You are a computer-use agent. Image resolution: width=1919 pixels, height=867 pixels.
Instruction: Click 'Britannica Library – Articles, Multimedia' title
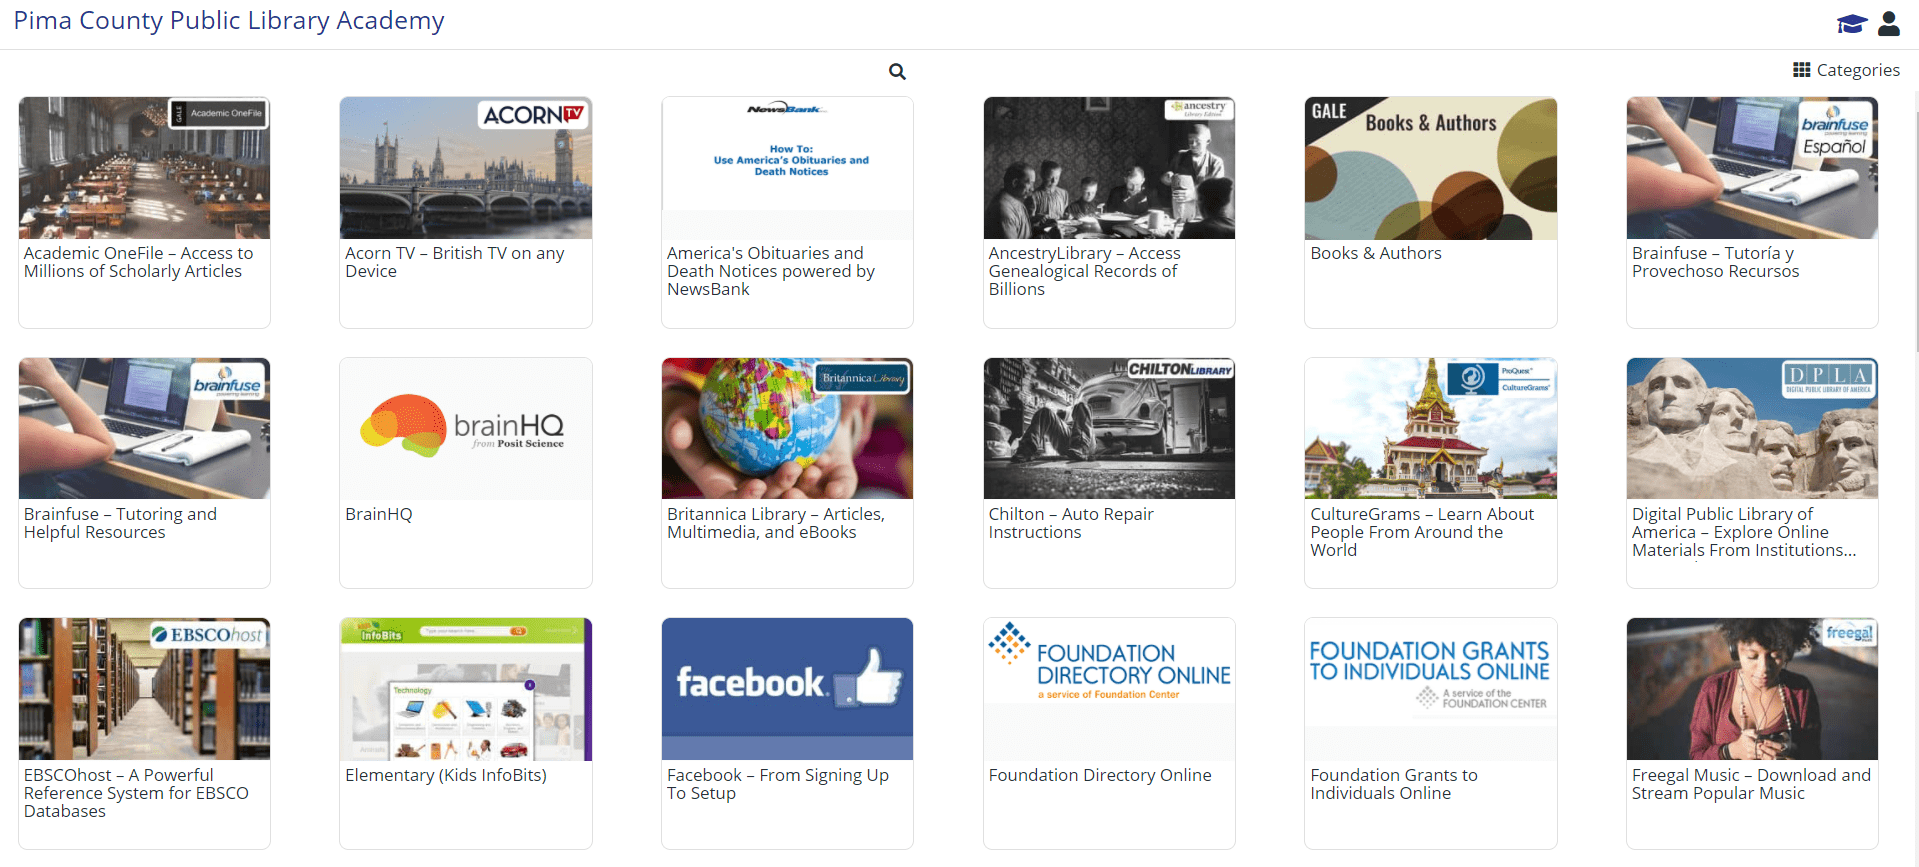pos(776,523)
